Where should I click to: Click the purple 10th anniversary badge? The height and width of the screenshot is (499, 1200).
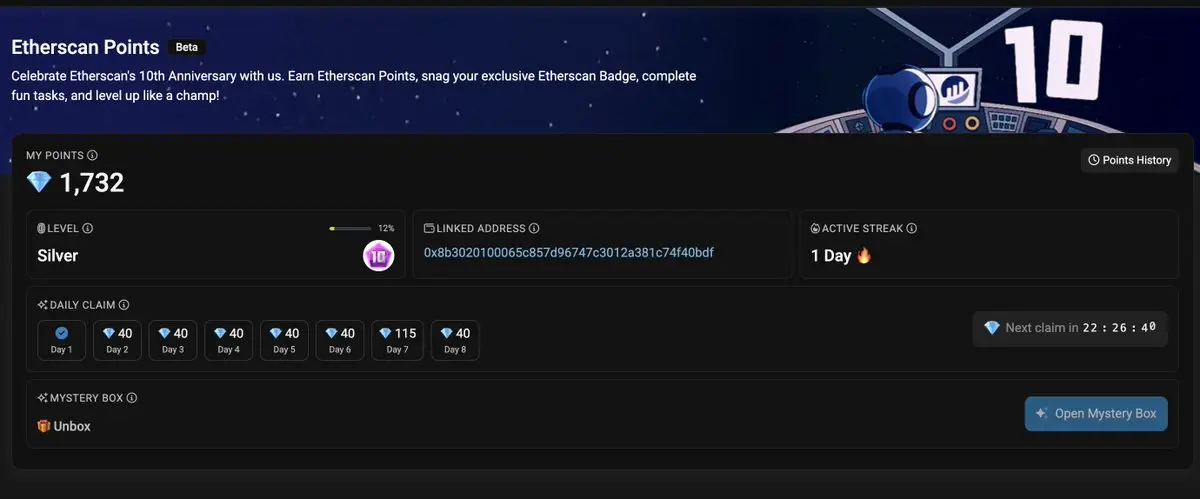pyautogui.click(x=377, y=256)
